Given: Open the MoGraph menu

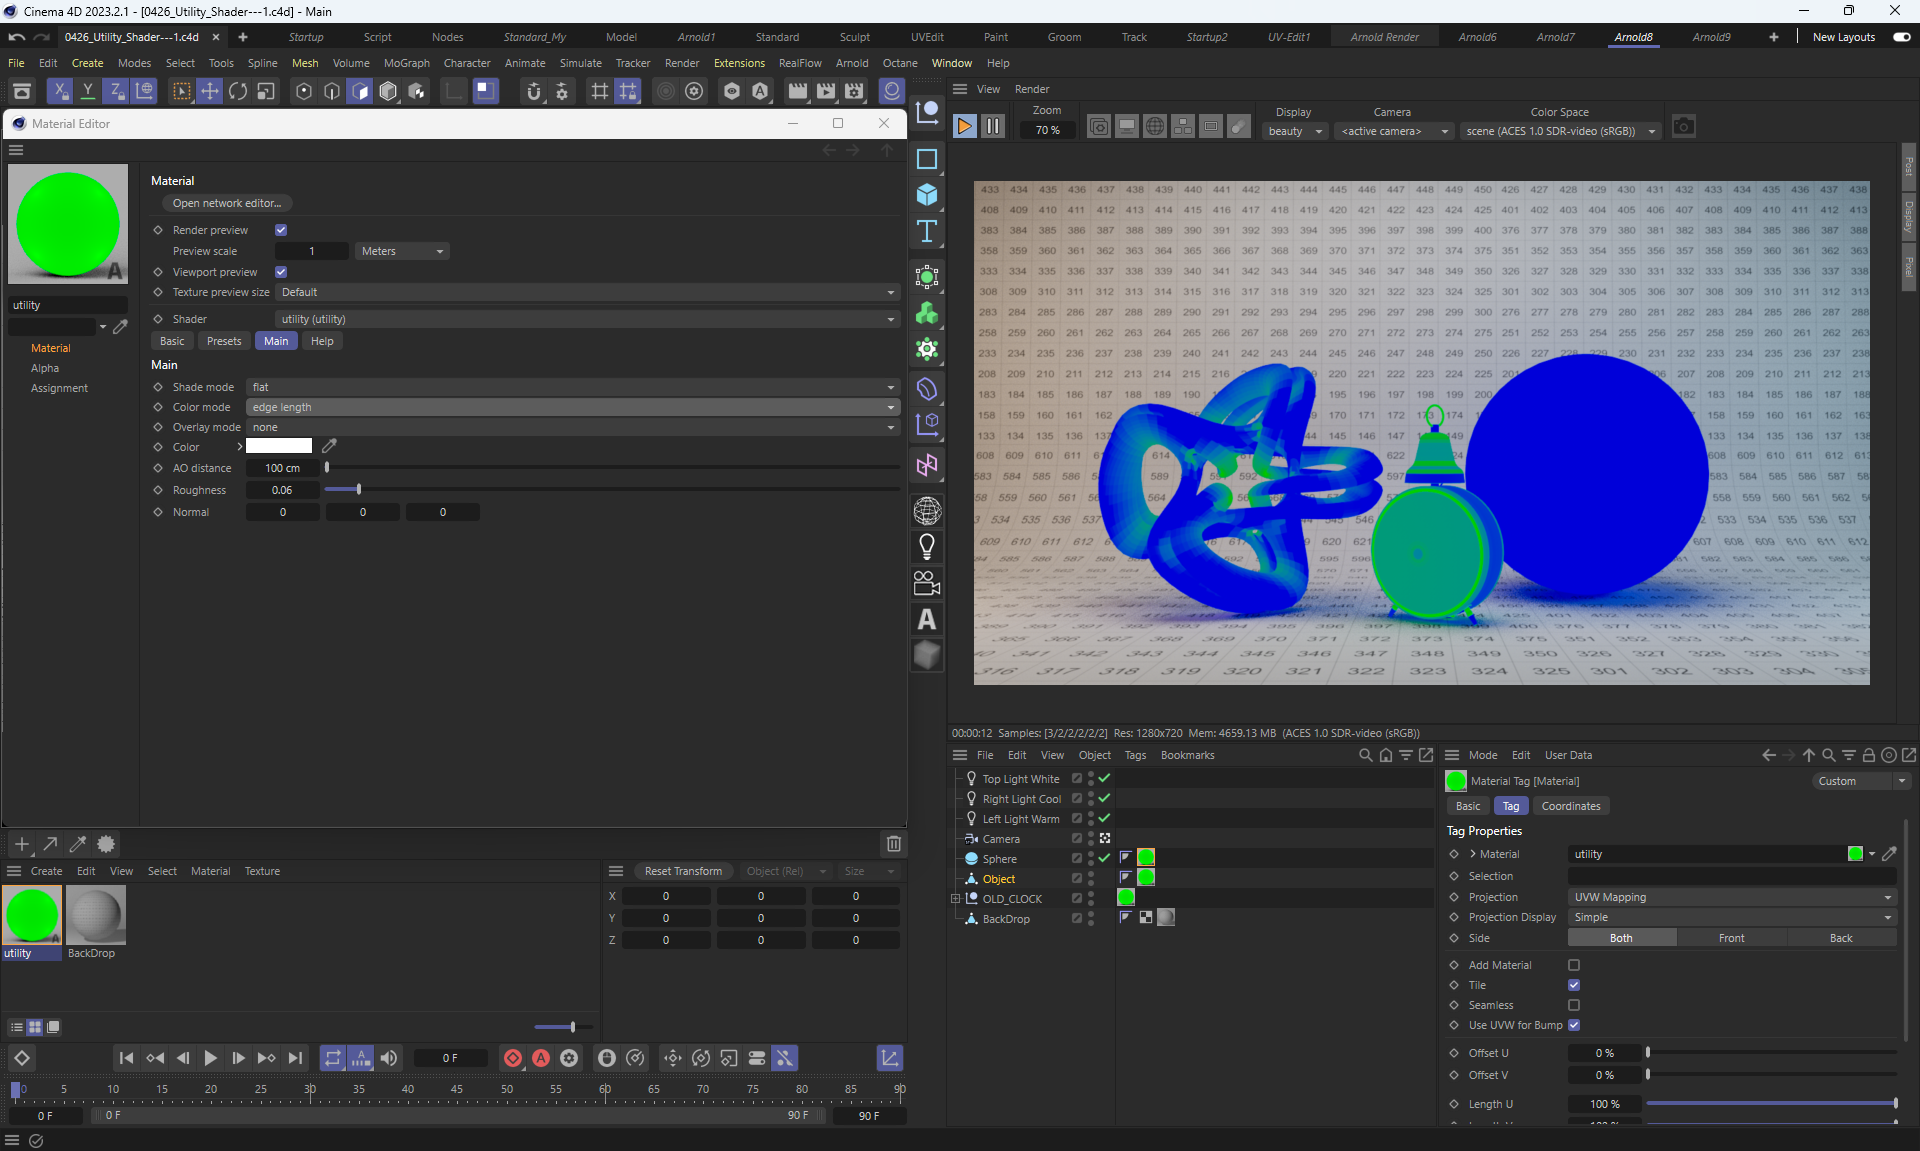Looking at the screenshot, I should (406, 63).
